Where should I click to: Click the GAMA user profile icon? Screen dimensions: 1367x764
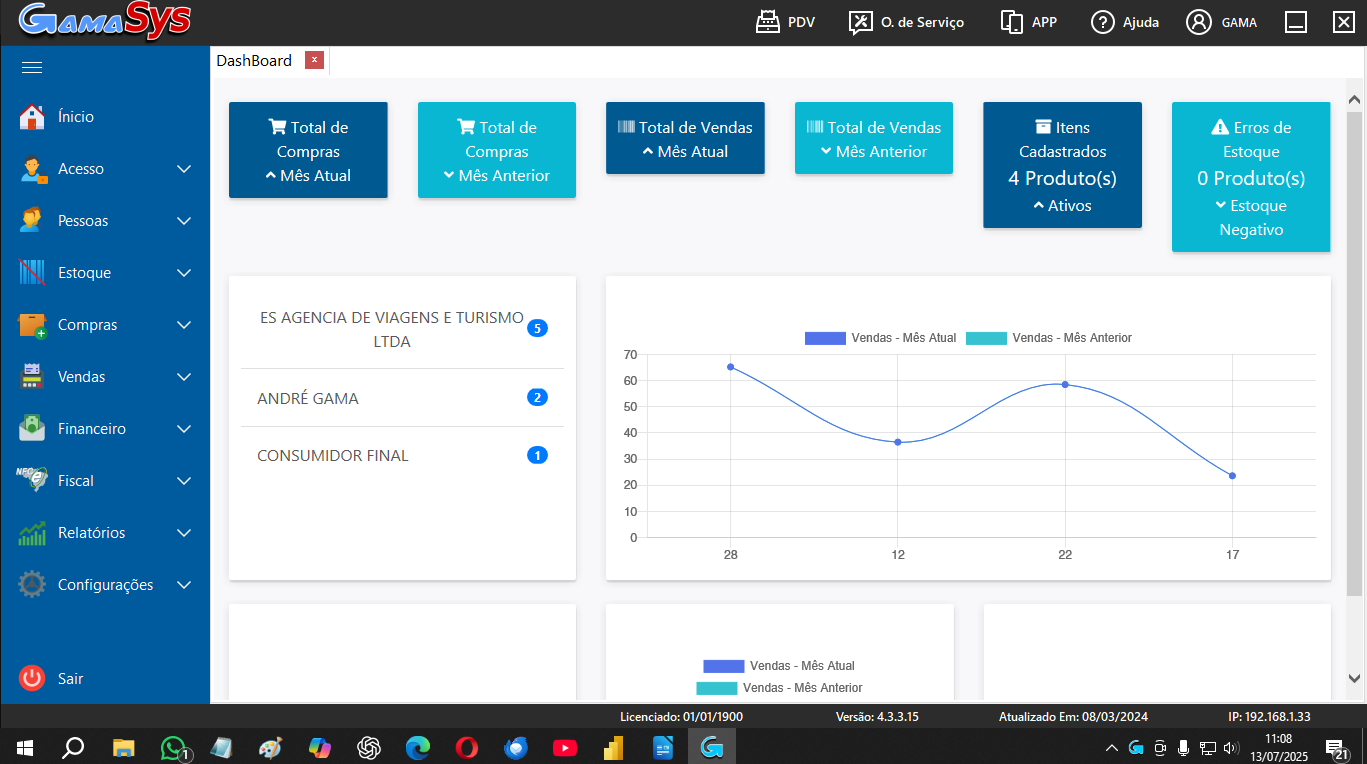1198,22
